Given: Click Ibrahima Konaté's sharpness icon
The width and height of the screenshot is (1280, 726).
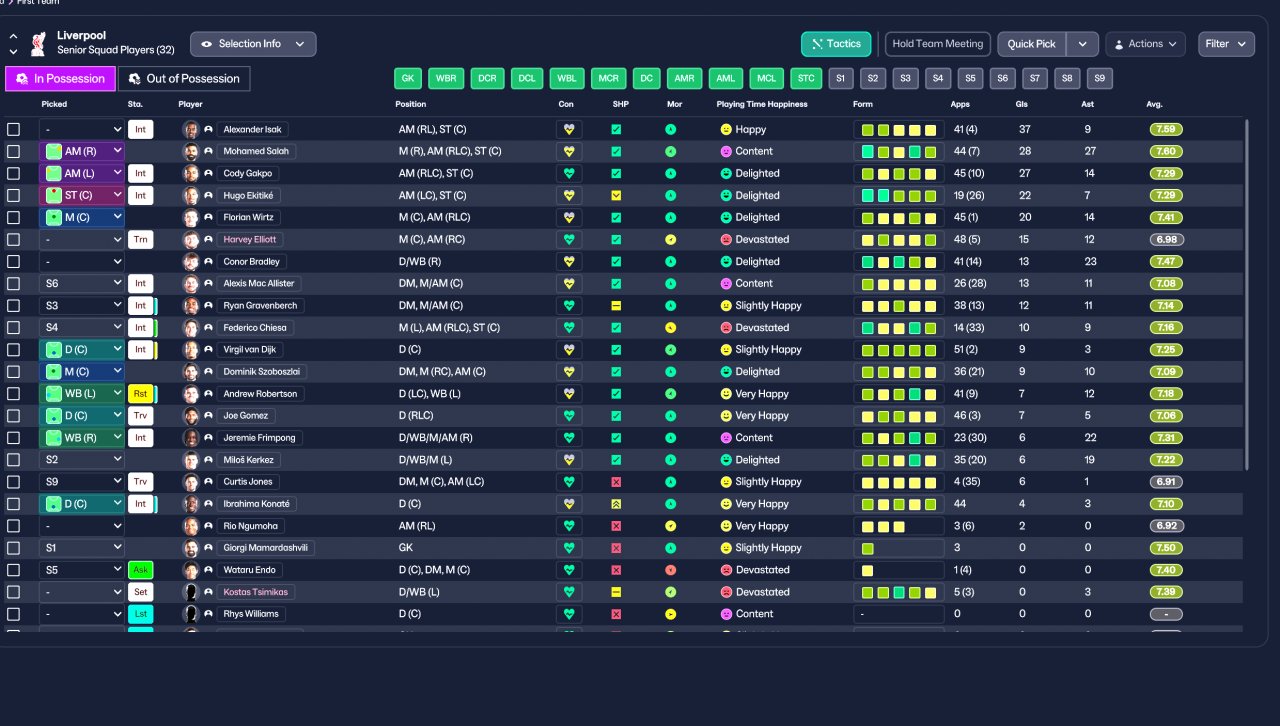Looking at the screenshot, I should click(x=616, y=503).
